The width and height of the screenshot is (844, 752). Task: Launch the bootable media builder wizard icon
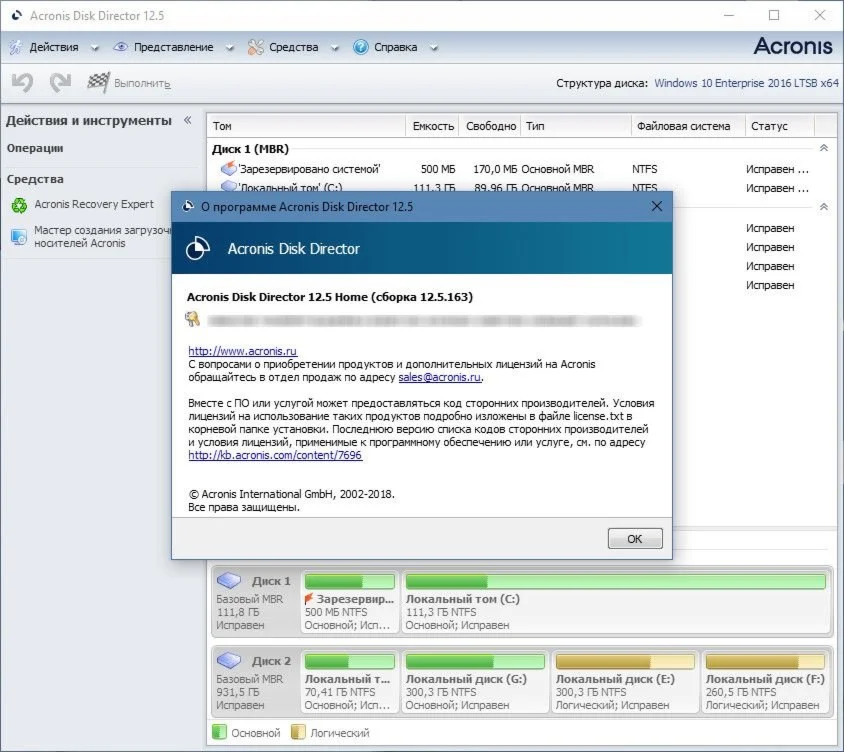pyautogui.click(x=19, y=236)
